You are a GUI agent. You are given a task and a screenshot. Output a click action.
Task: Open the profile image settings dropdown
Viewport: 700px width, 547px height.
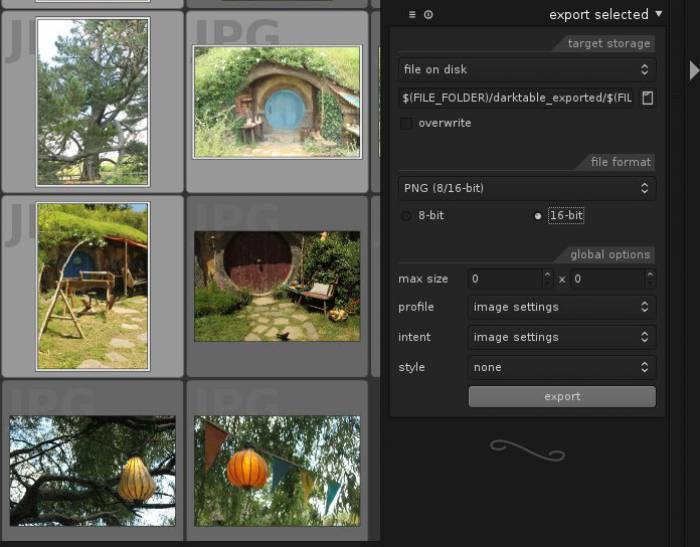coord(561,307)
